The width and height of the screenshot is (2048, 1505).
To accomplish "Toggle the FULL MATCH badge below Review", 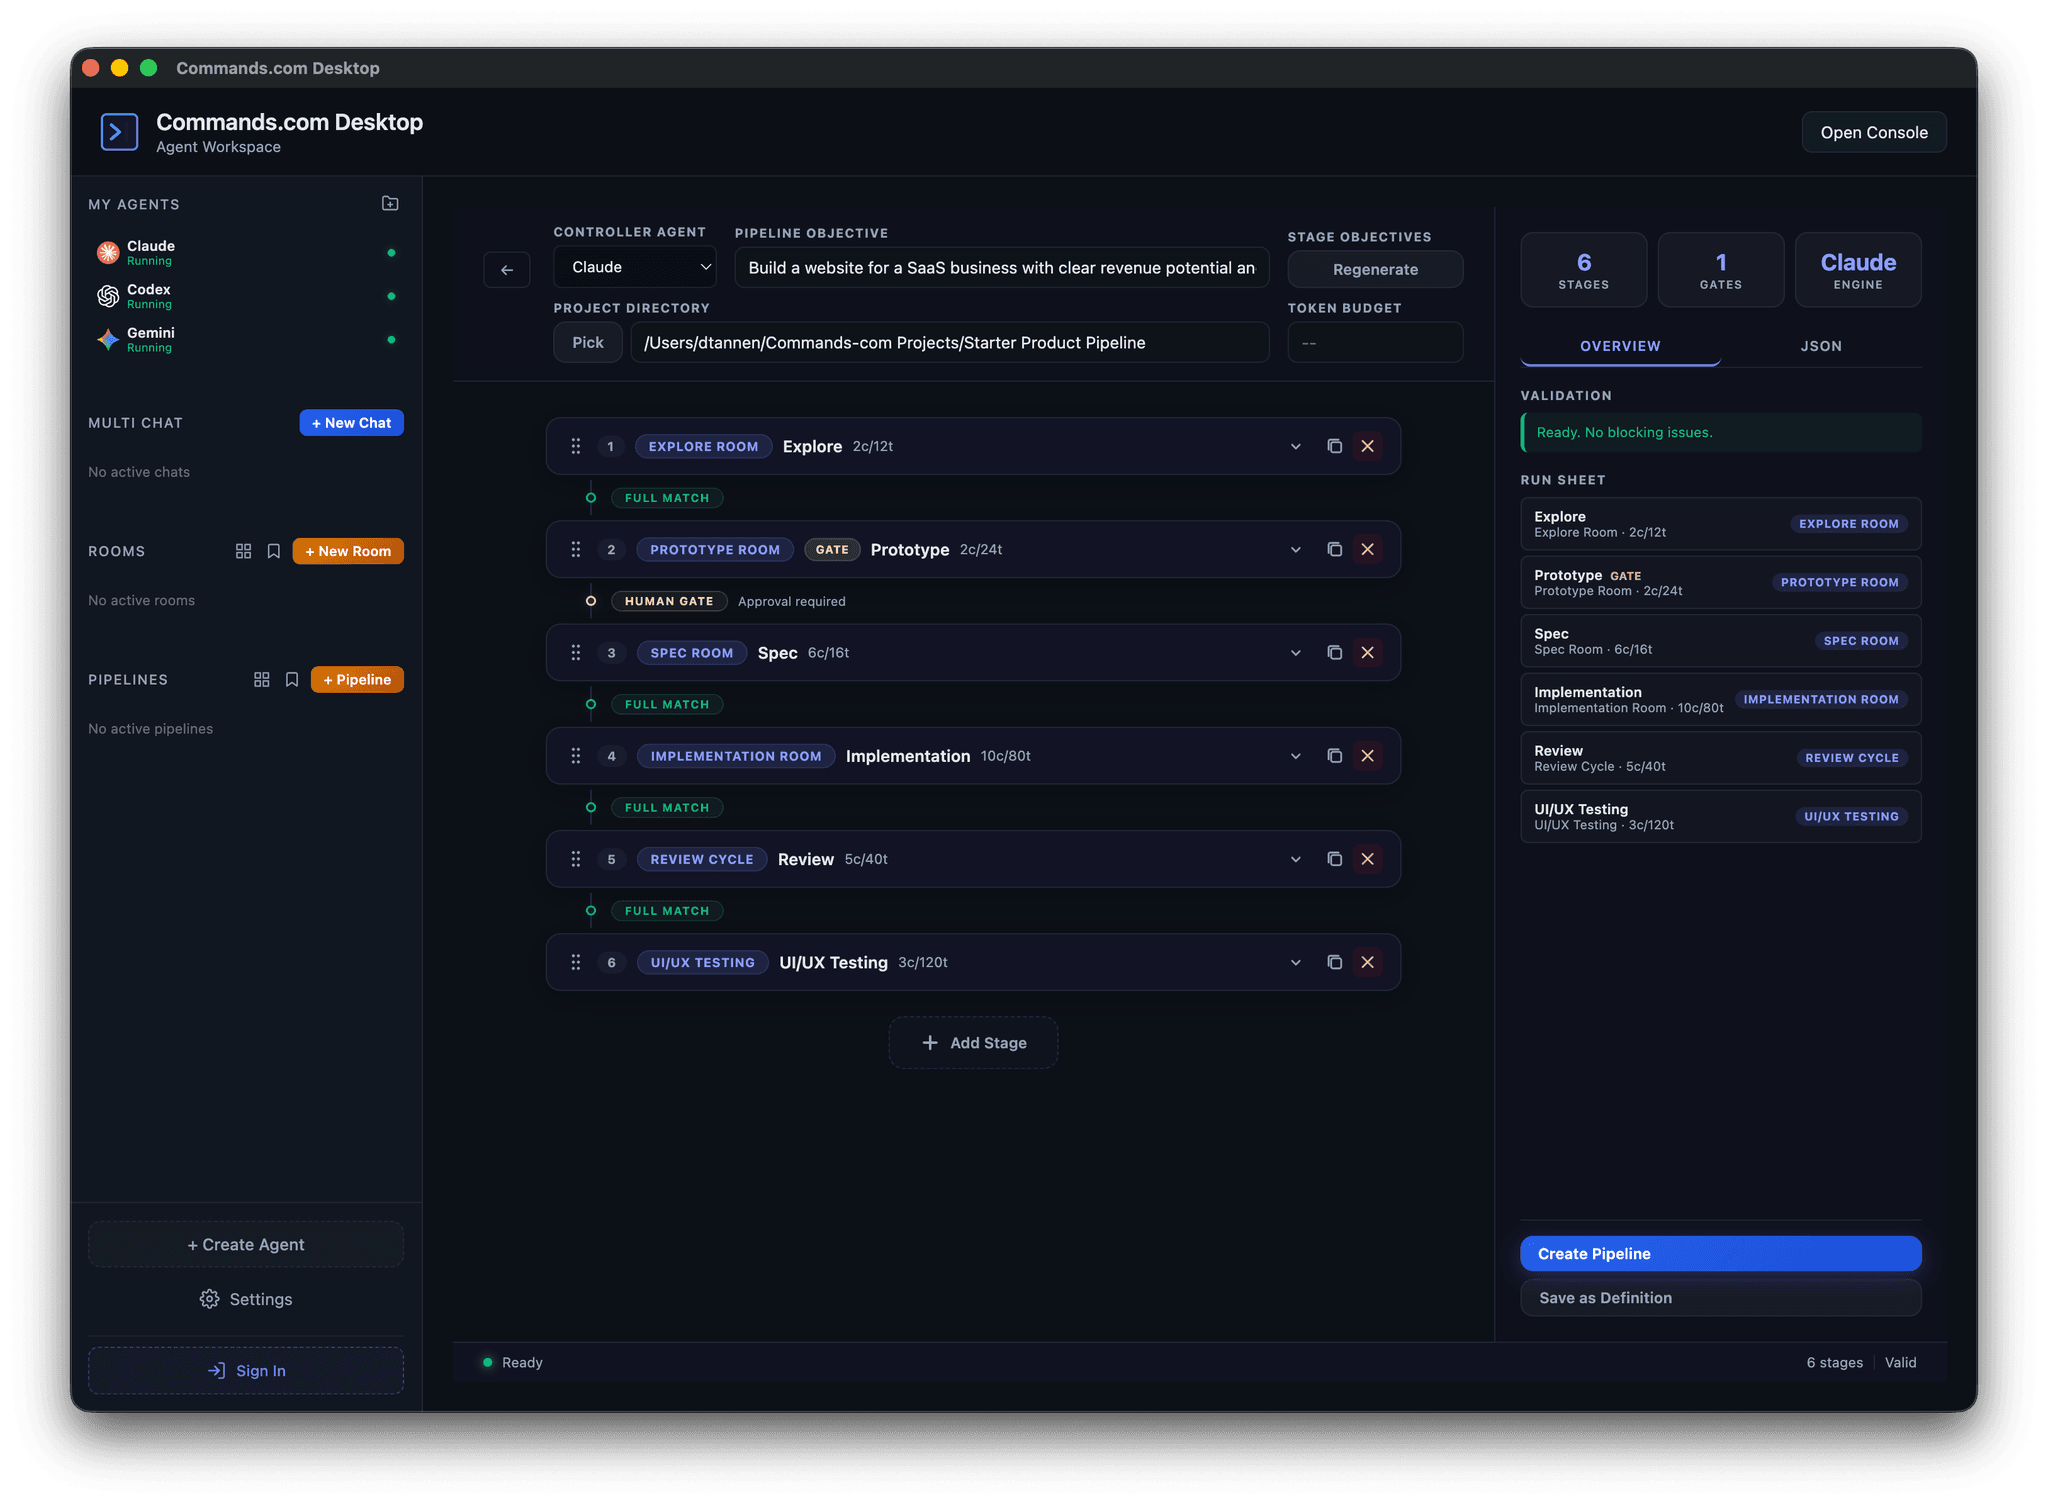I will point(667,911).
